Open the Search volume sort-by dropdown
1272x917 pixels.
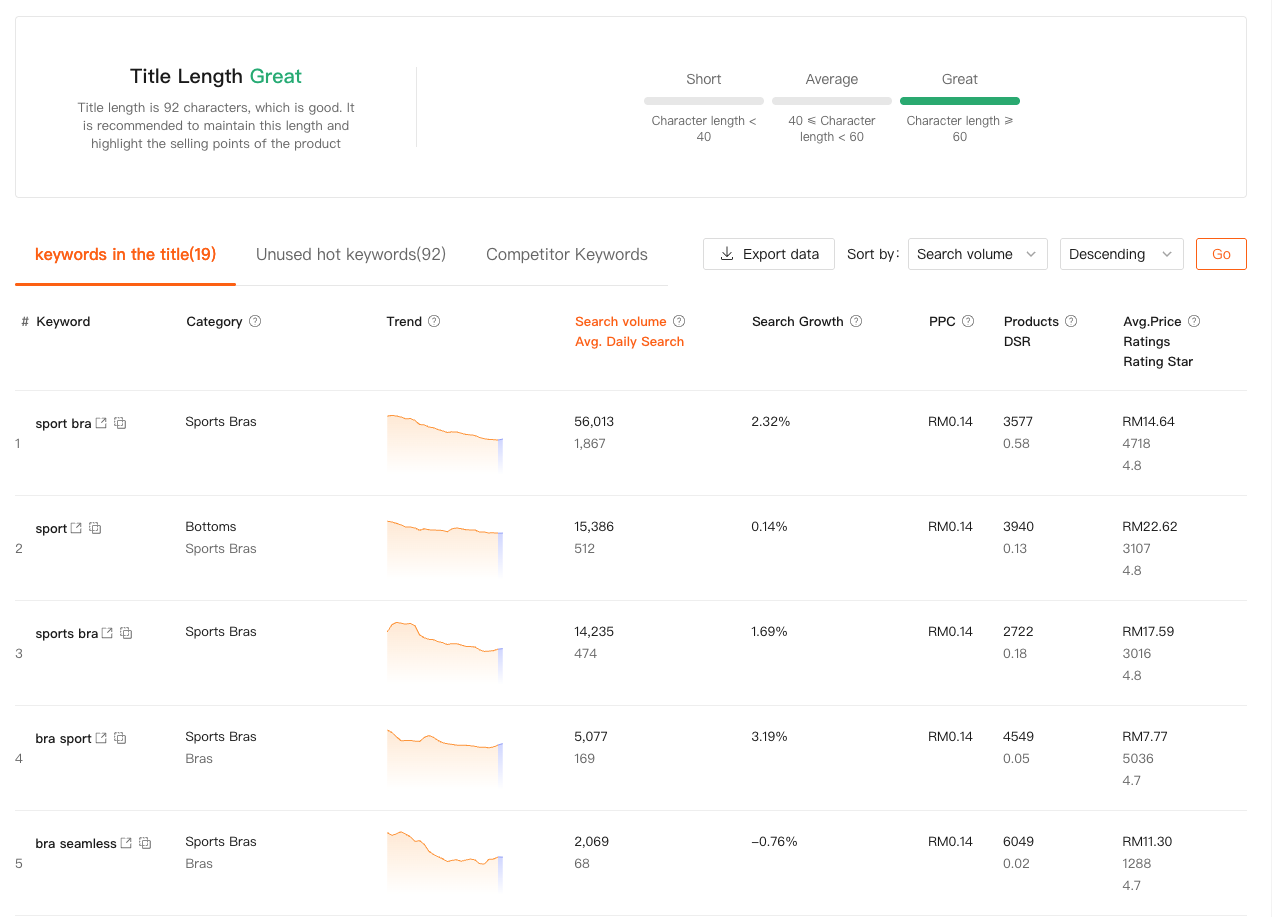977,254
